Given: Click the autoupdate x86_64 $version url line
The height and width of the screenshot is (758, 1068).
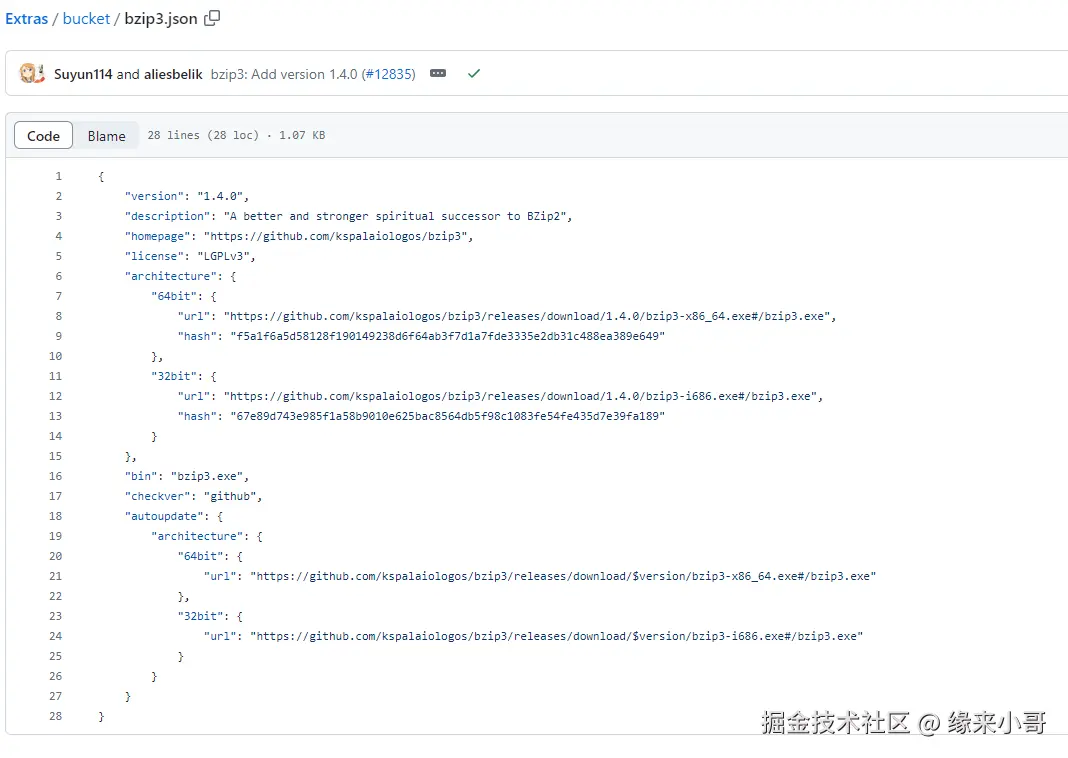Looking at the screenshot, I should 540,576.
